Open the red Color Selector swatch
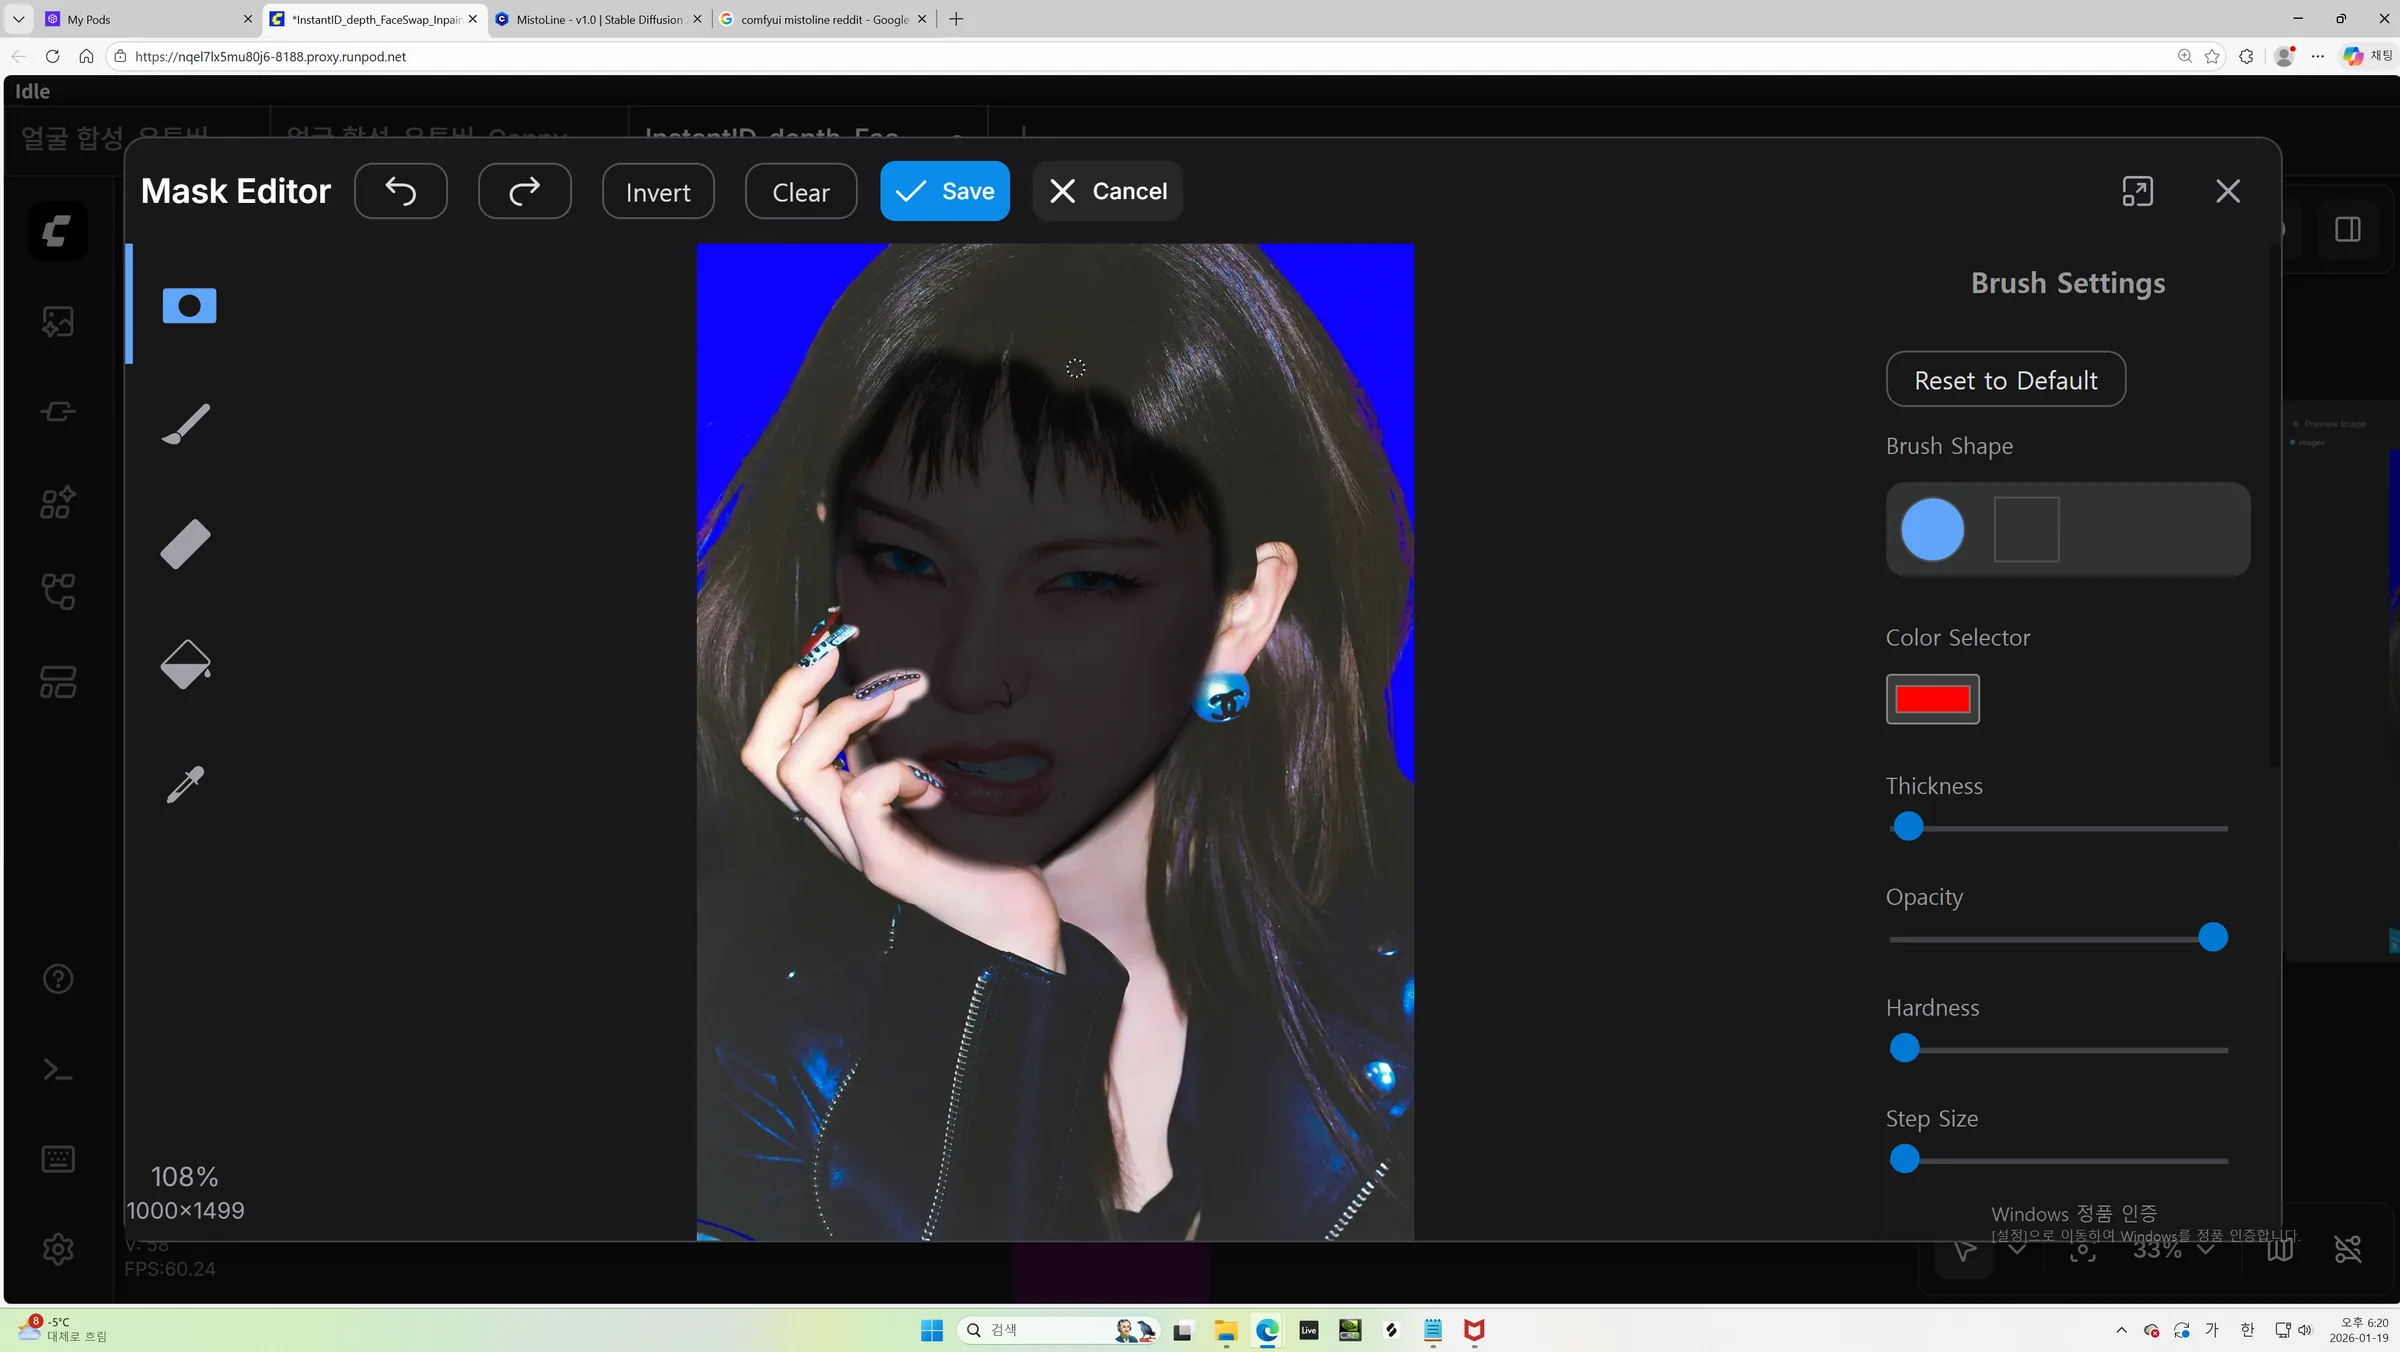2400x1352 pixels. (1932, 699)
